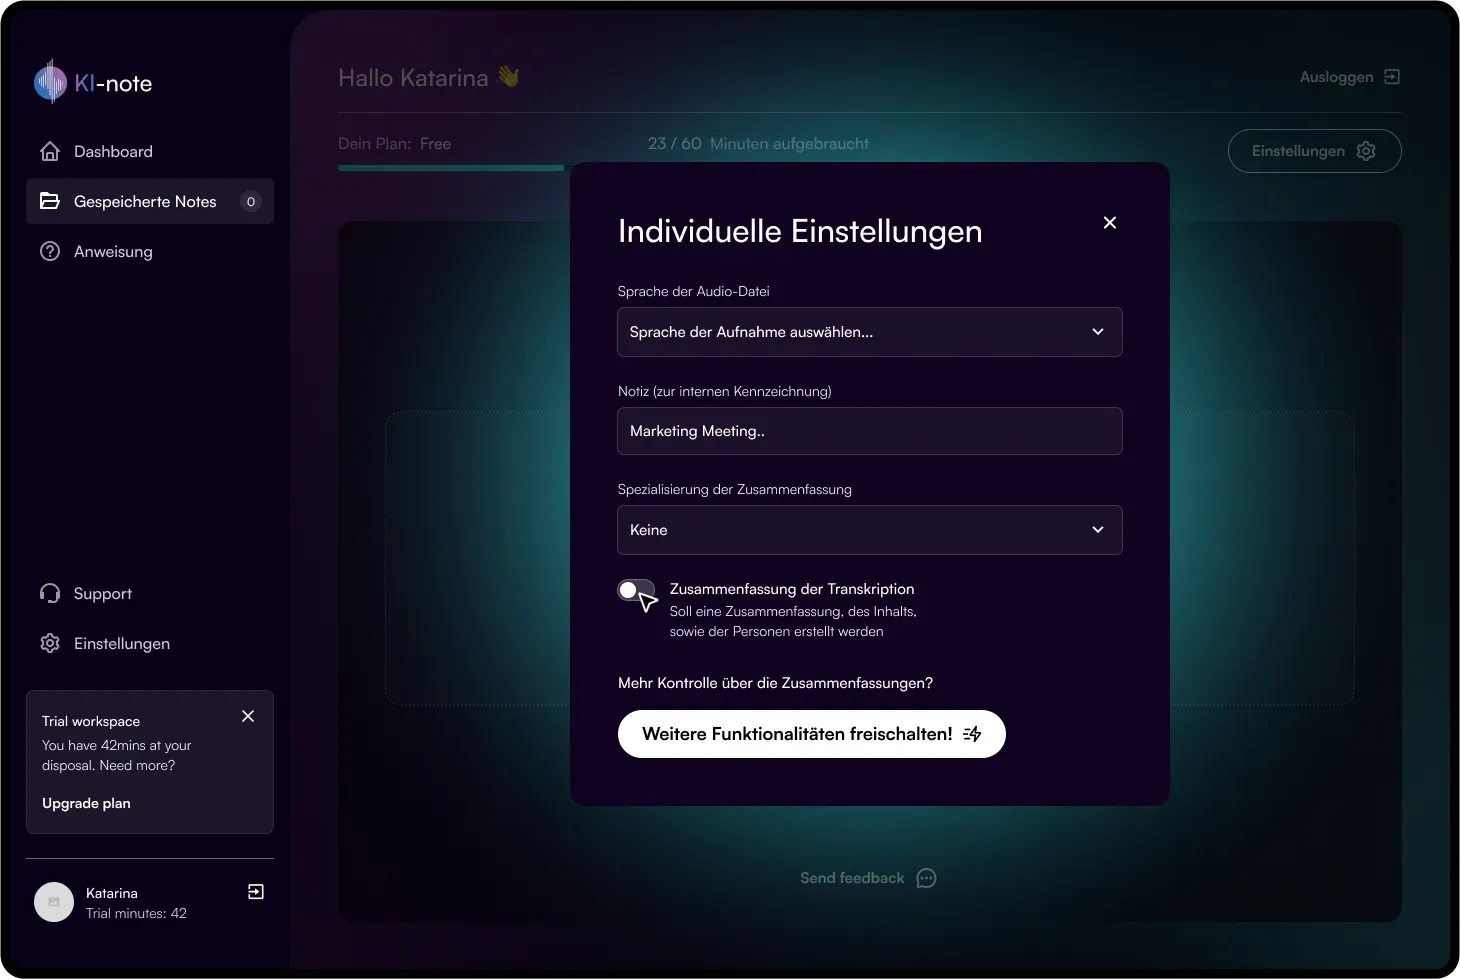
Task: Click the Dein Plan: Free text
Action: 395,143
